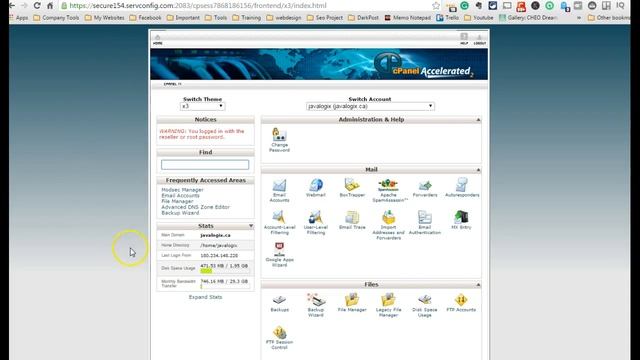This screenshot has height=360, width=640.
Task: Open the Trello bookmark
Action: 448,18
